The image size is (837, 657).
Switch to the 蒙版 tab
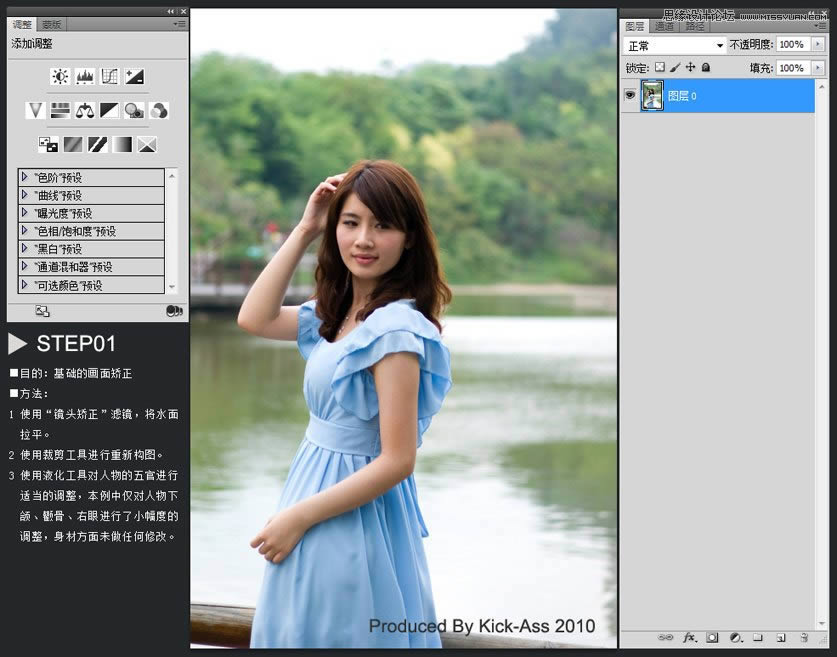51,24
